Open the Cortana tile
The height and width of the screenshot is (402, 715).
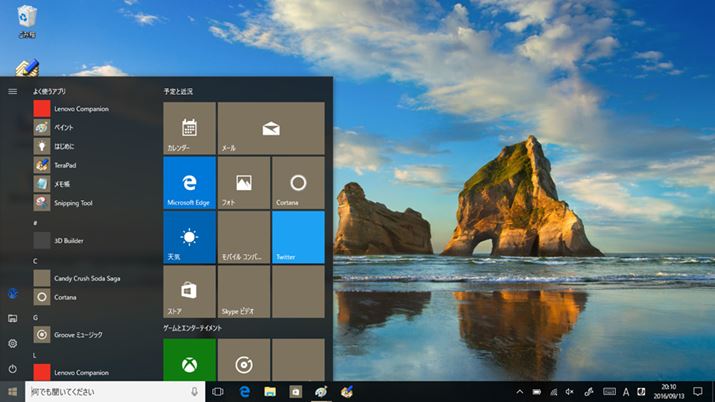(298, 182)
